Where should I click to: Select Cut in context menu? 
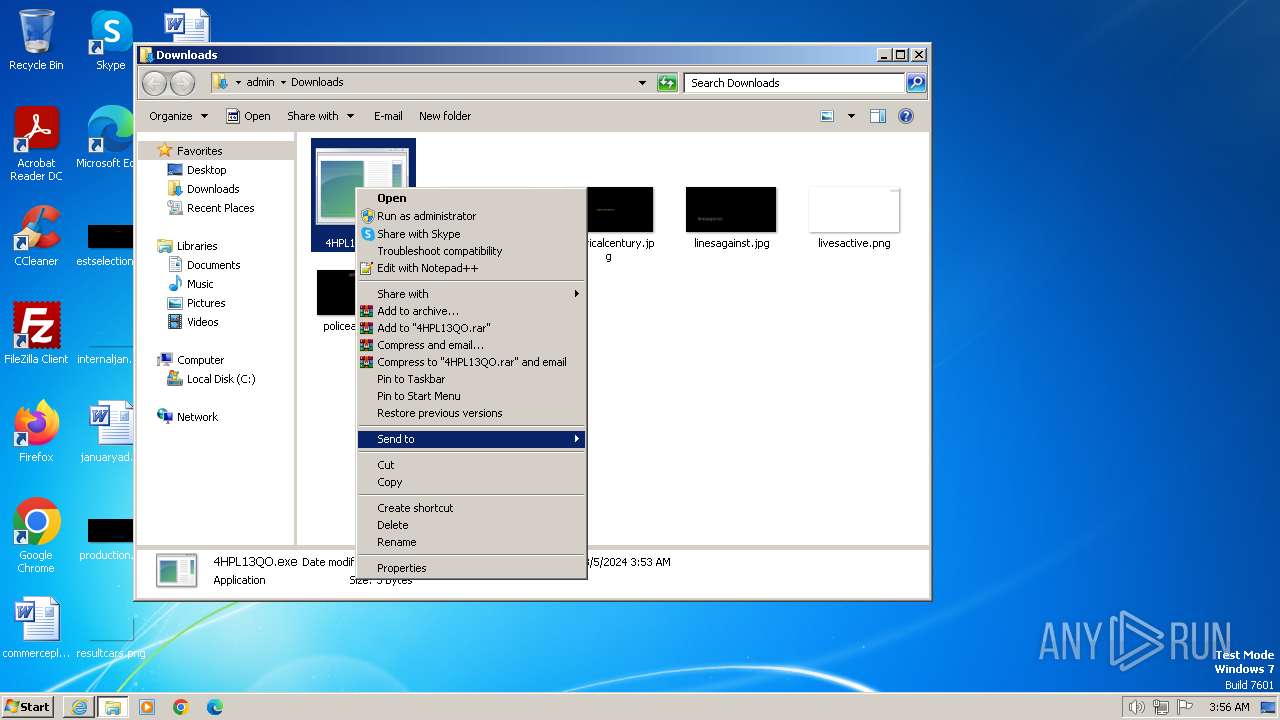tap(471, 465)
